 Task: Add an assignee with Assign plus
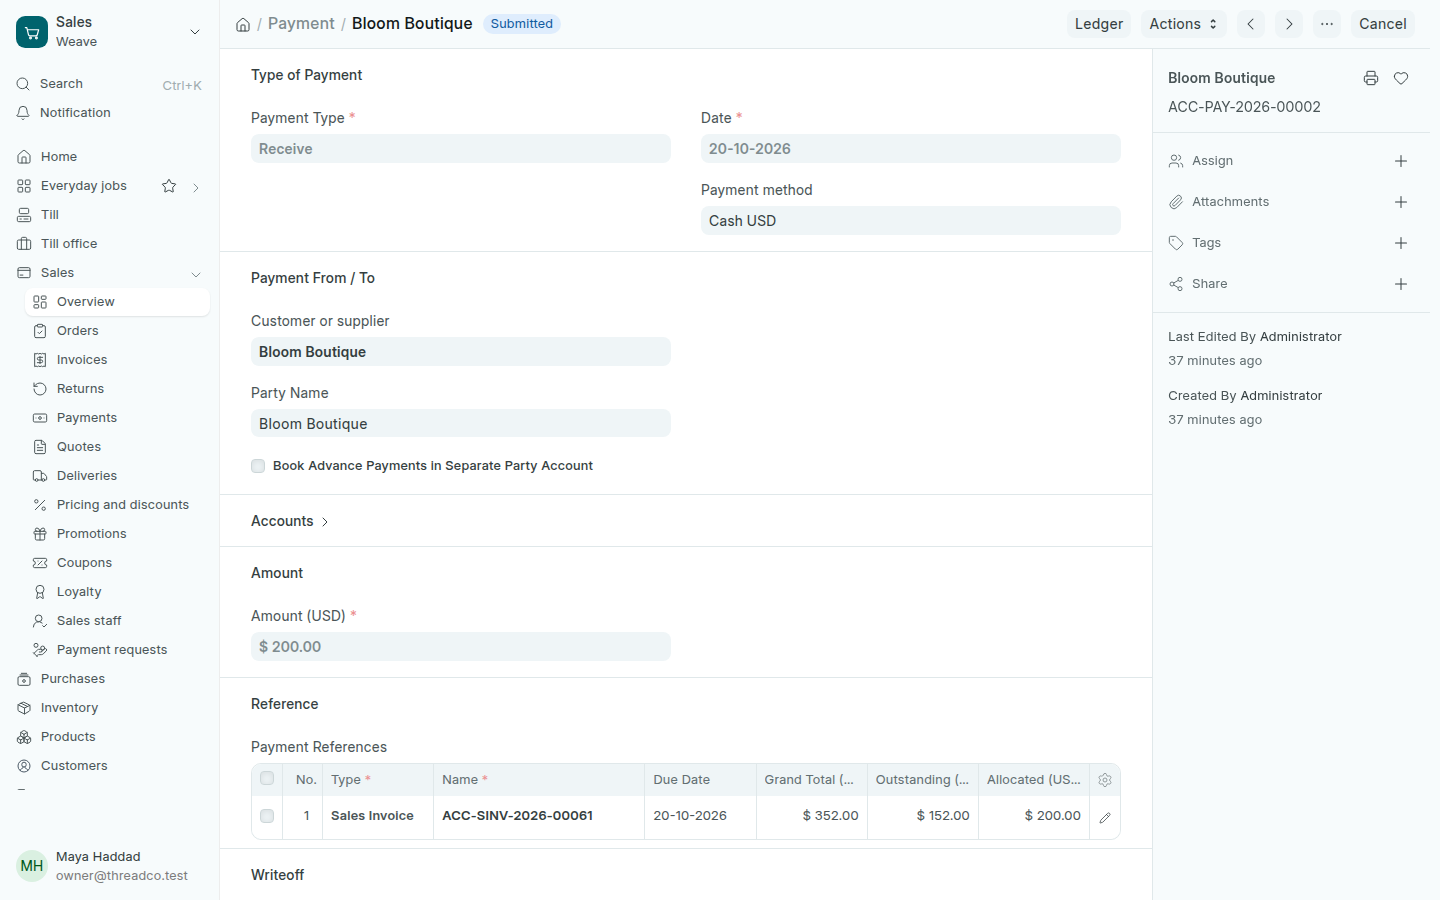(x=1401, y=161)
